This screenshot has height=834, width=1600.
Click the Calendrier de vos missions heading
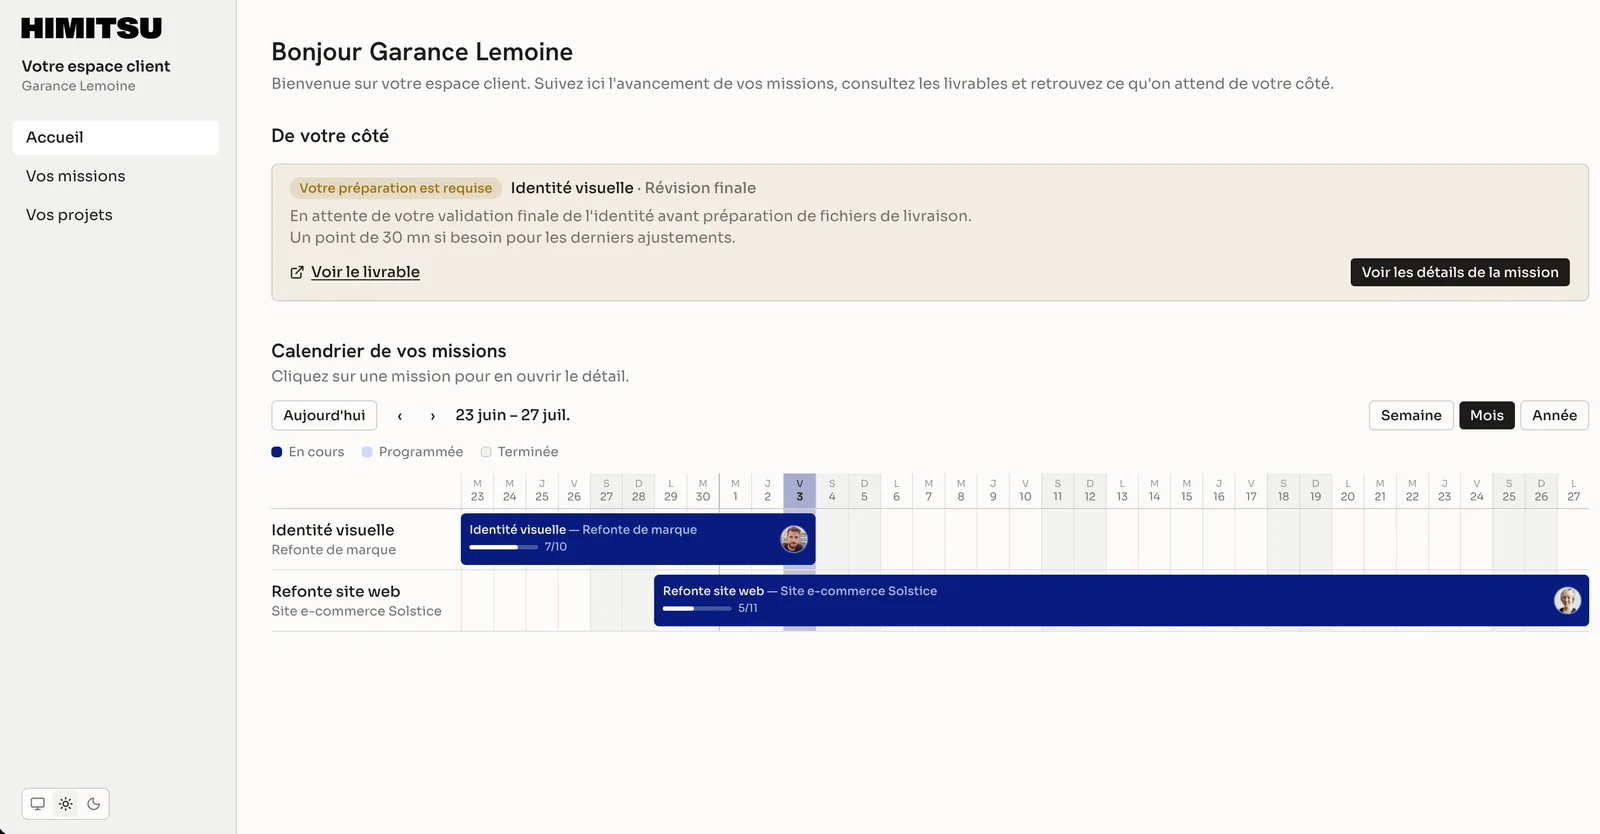[389, 351]
